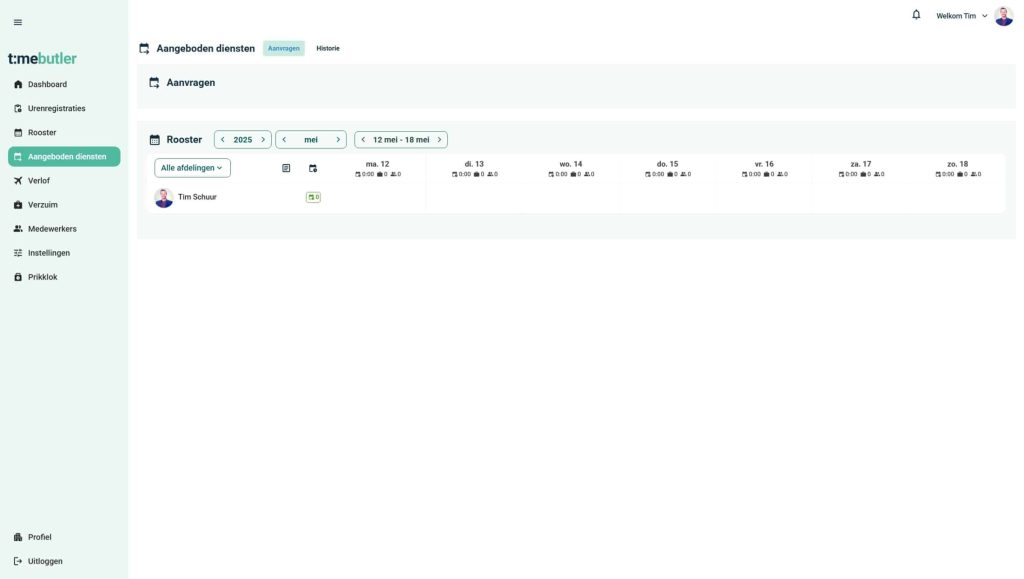Go to week after 18 mei
The height and width of the screenshot is (579, 1024).
tap(440, 140)
